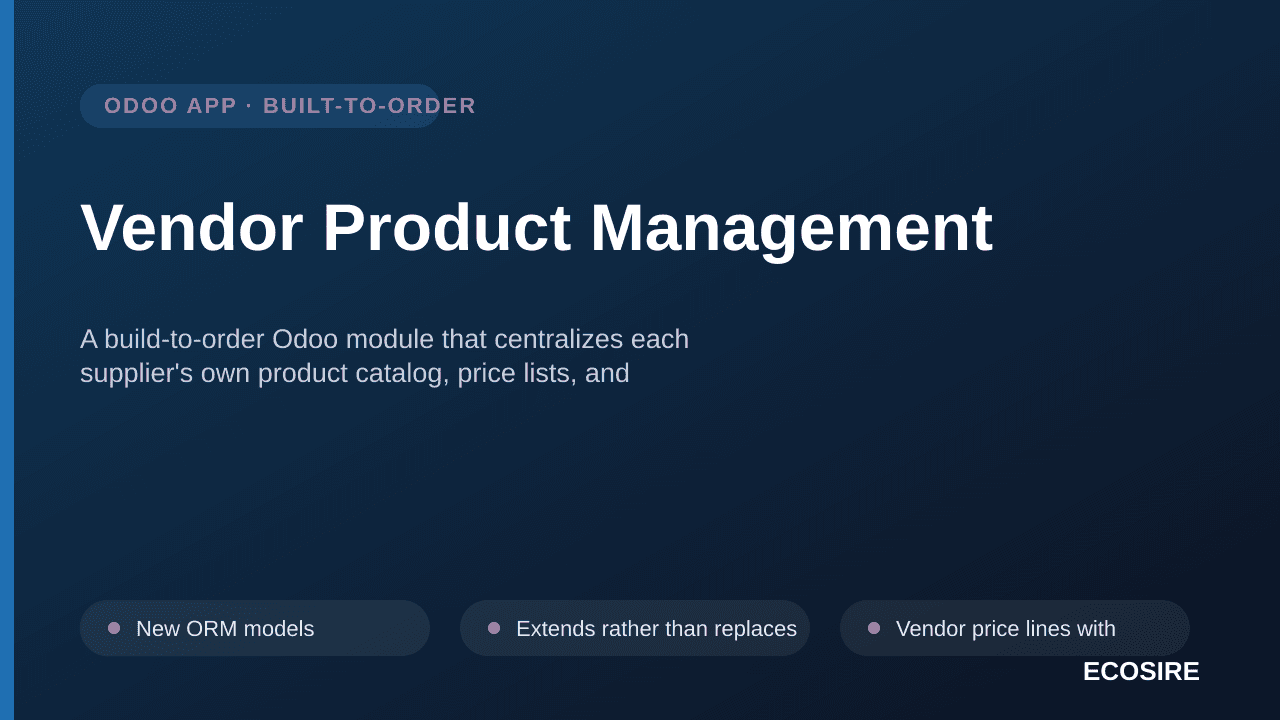Viewport: 1280px width, 720px height.
Task: Click bullet dot beside Vendor price lines
Action: pyautogui.click(x=874, y=628)
